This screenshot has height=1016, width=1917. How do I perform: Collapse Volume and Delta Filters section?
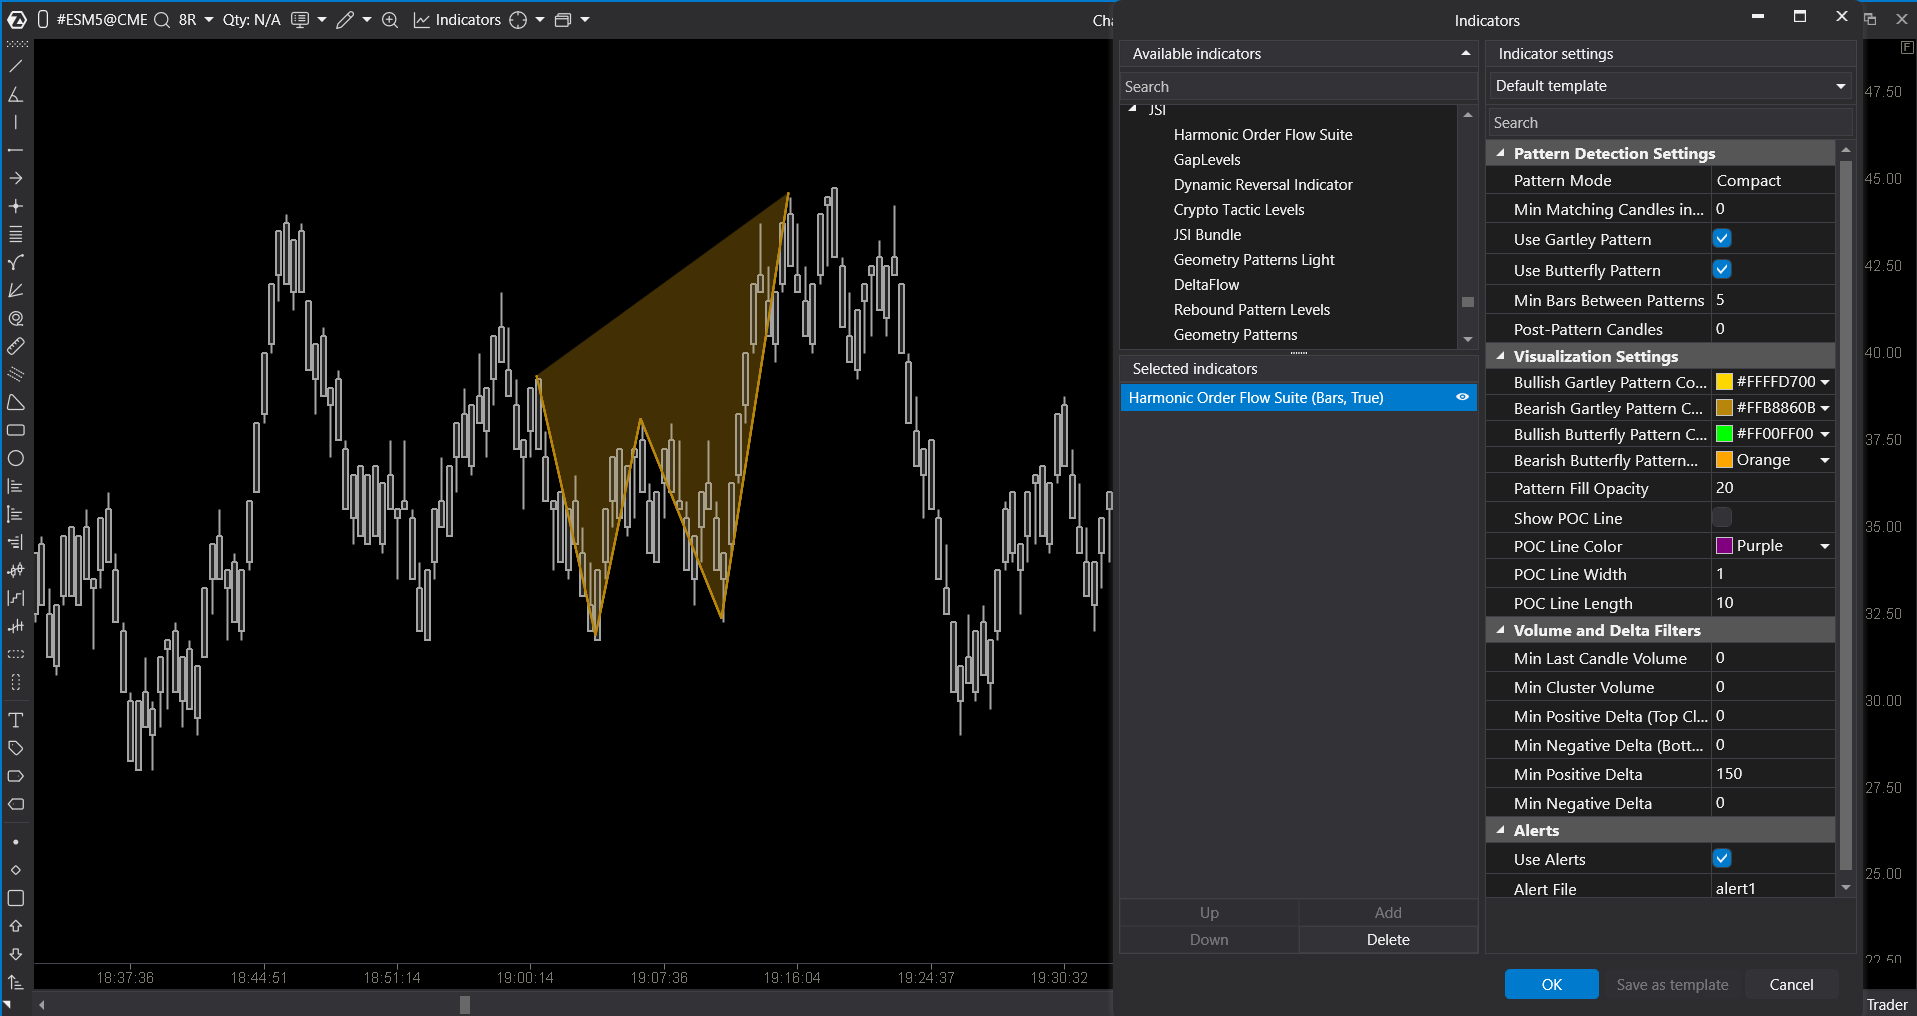click(1500, 630)
